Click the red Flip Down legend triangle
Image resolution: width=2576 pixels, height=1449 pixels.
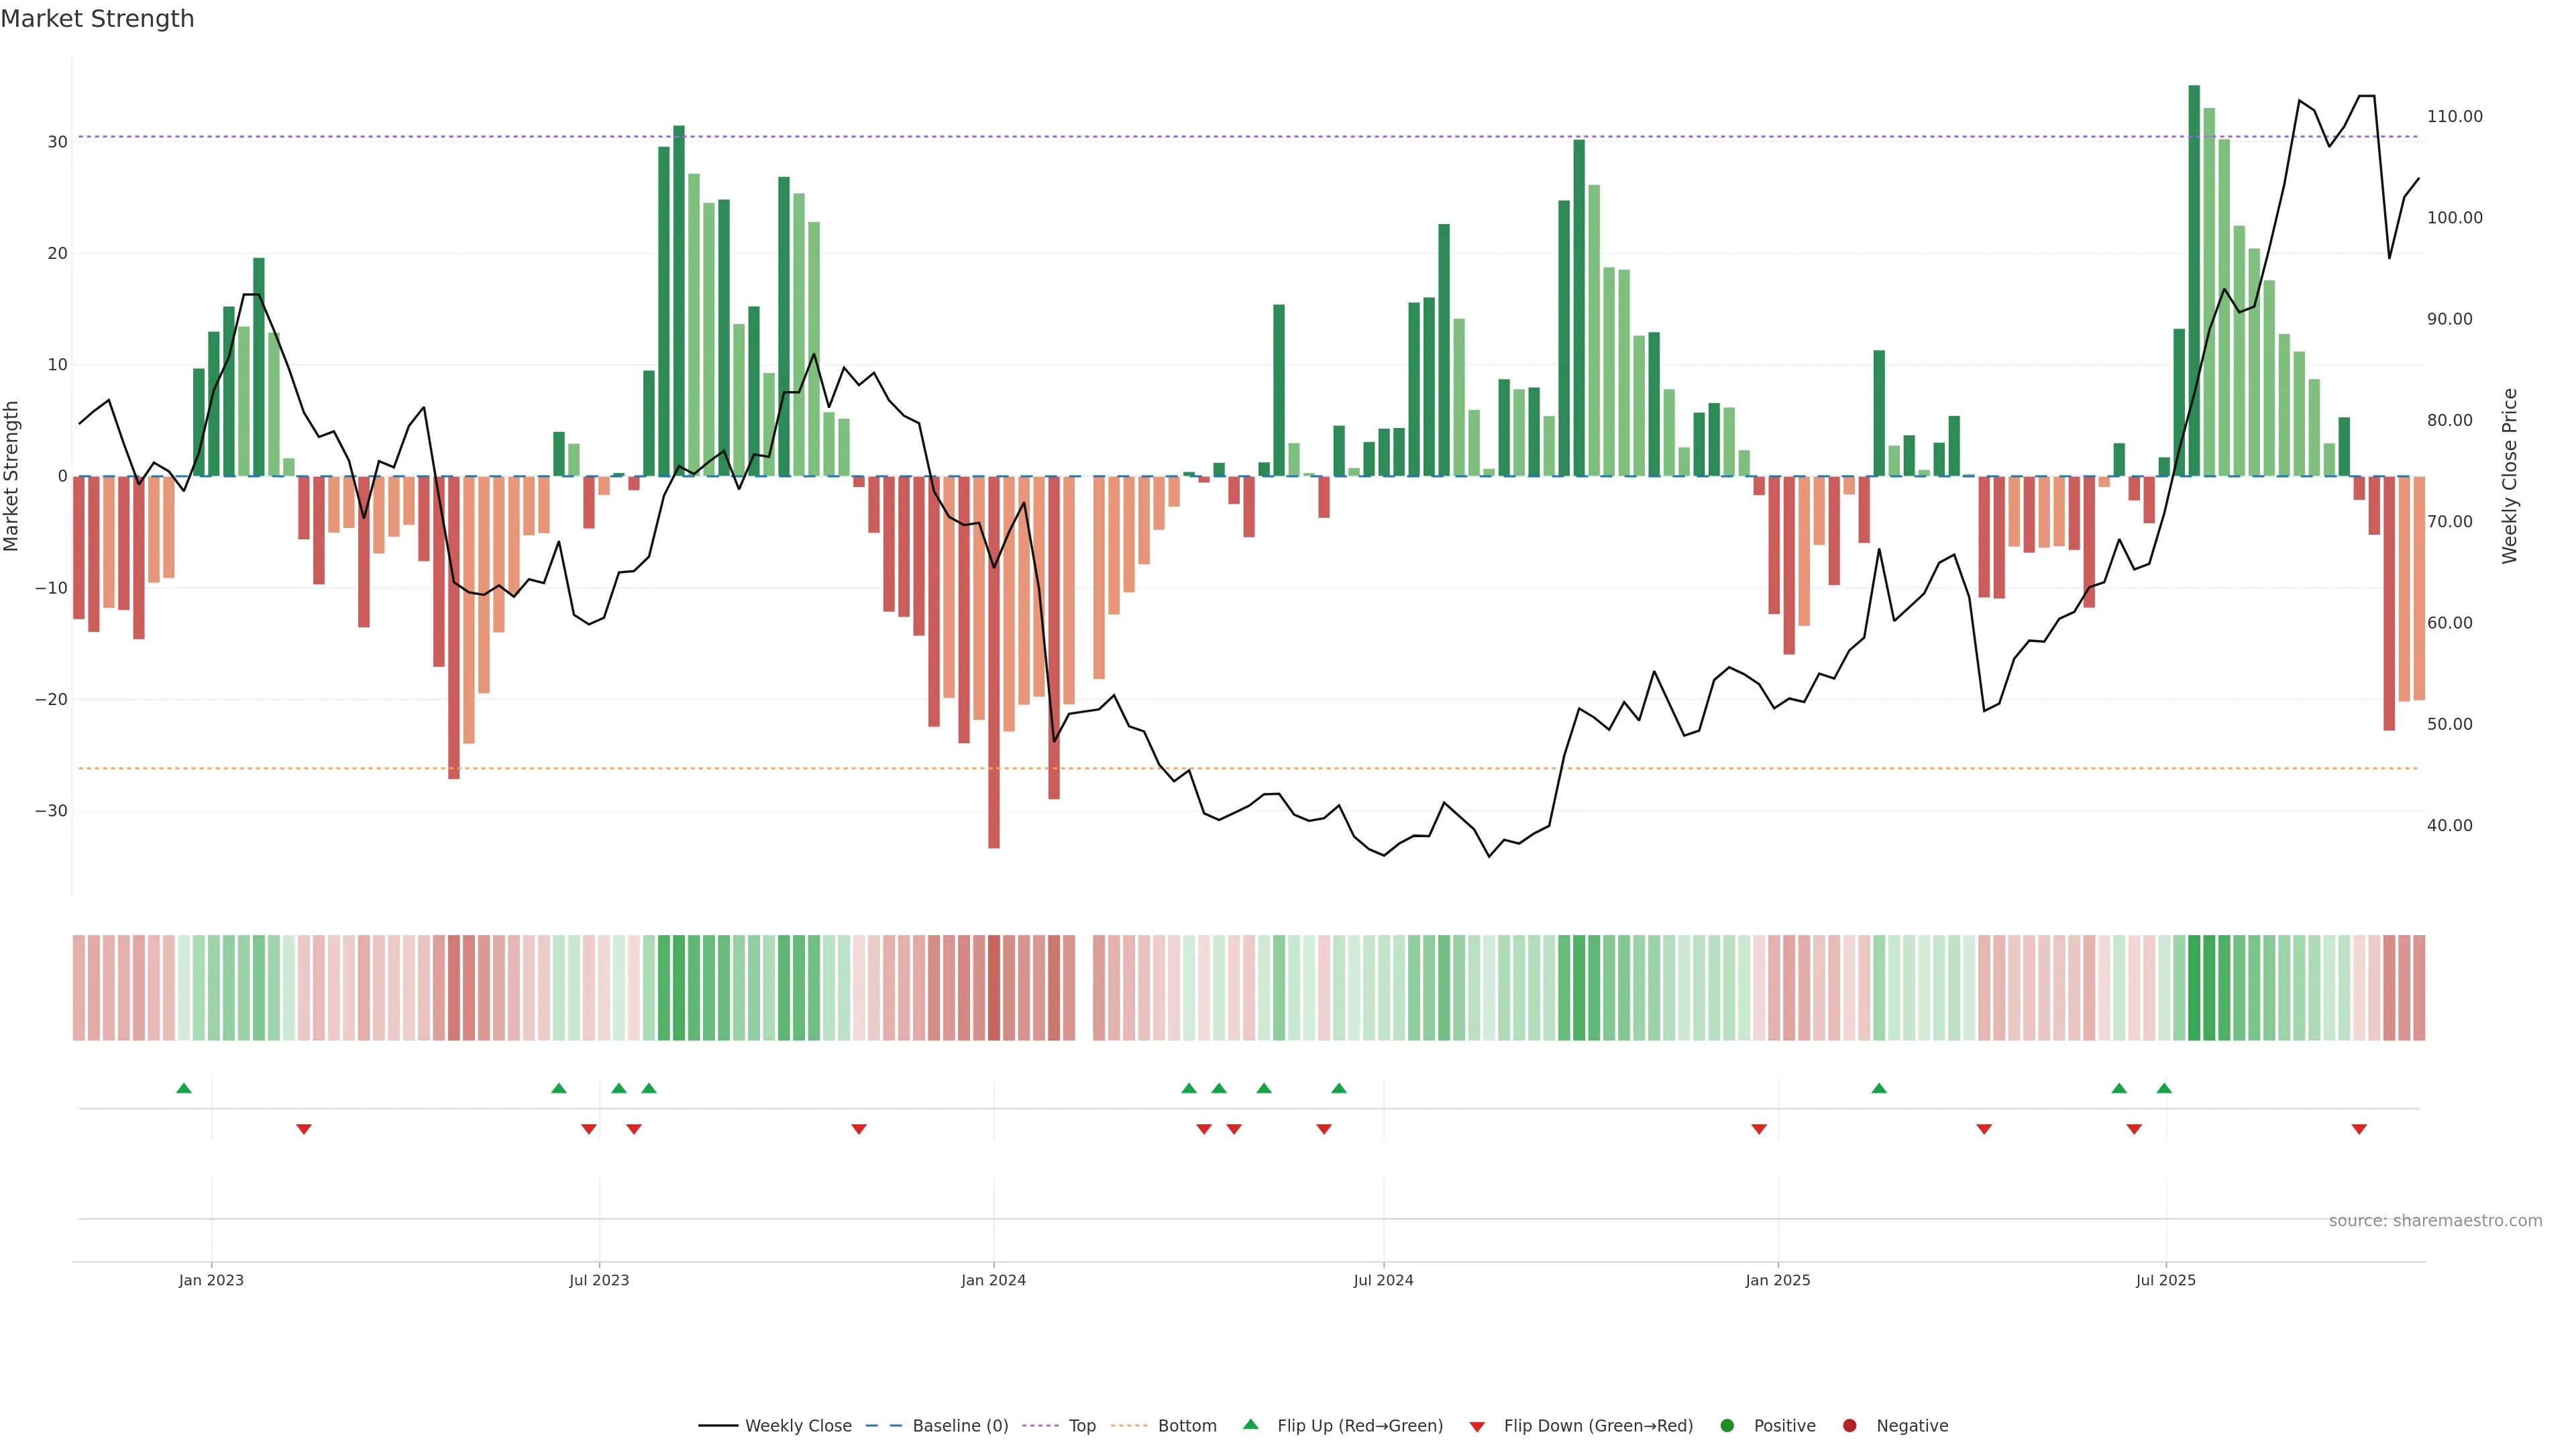1477,1426
